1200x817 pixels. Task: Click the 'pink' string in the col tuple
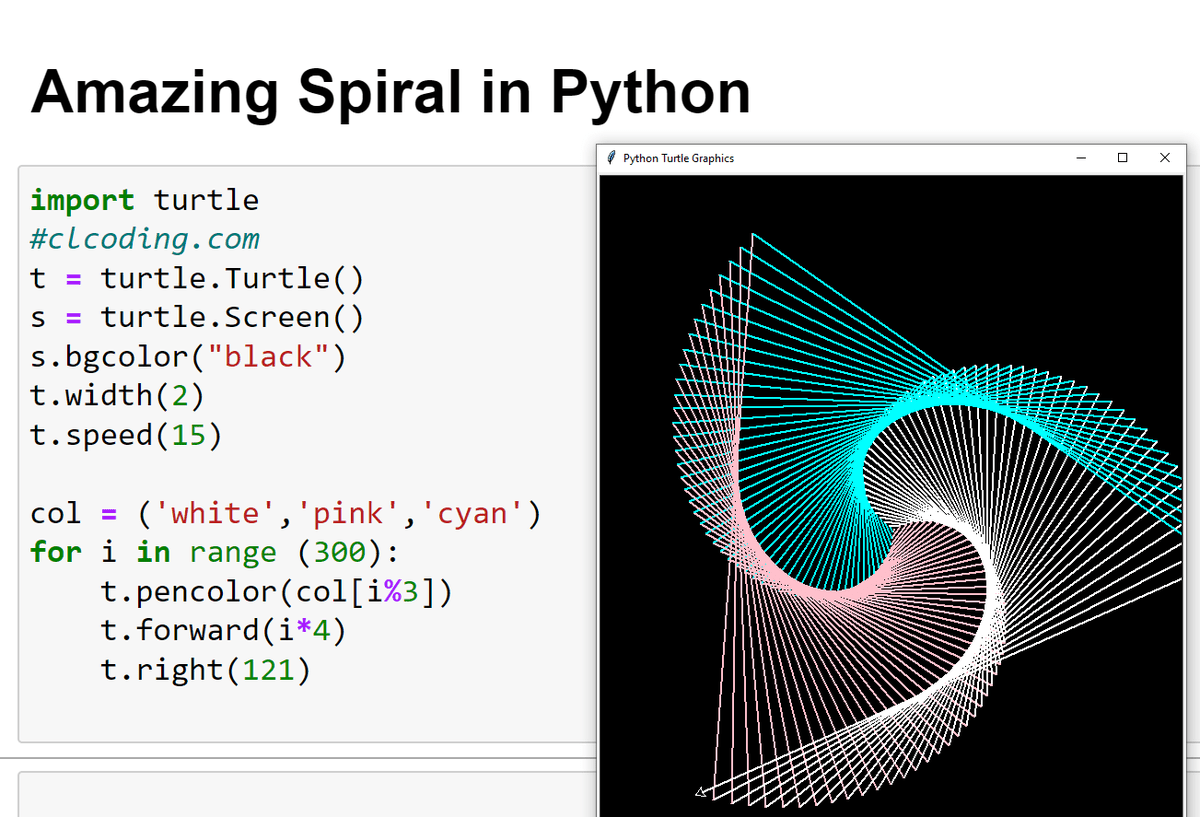pyautogui.click(x=348, y=513)
